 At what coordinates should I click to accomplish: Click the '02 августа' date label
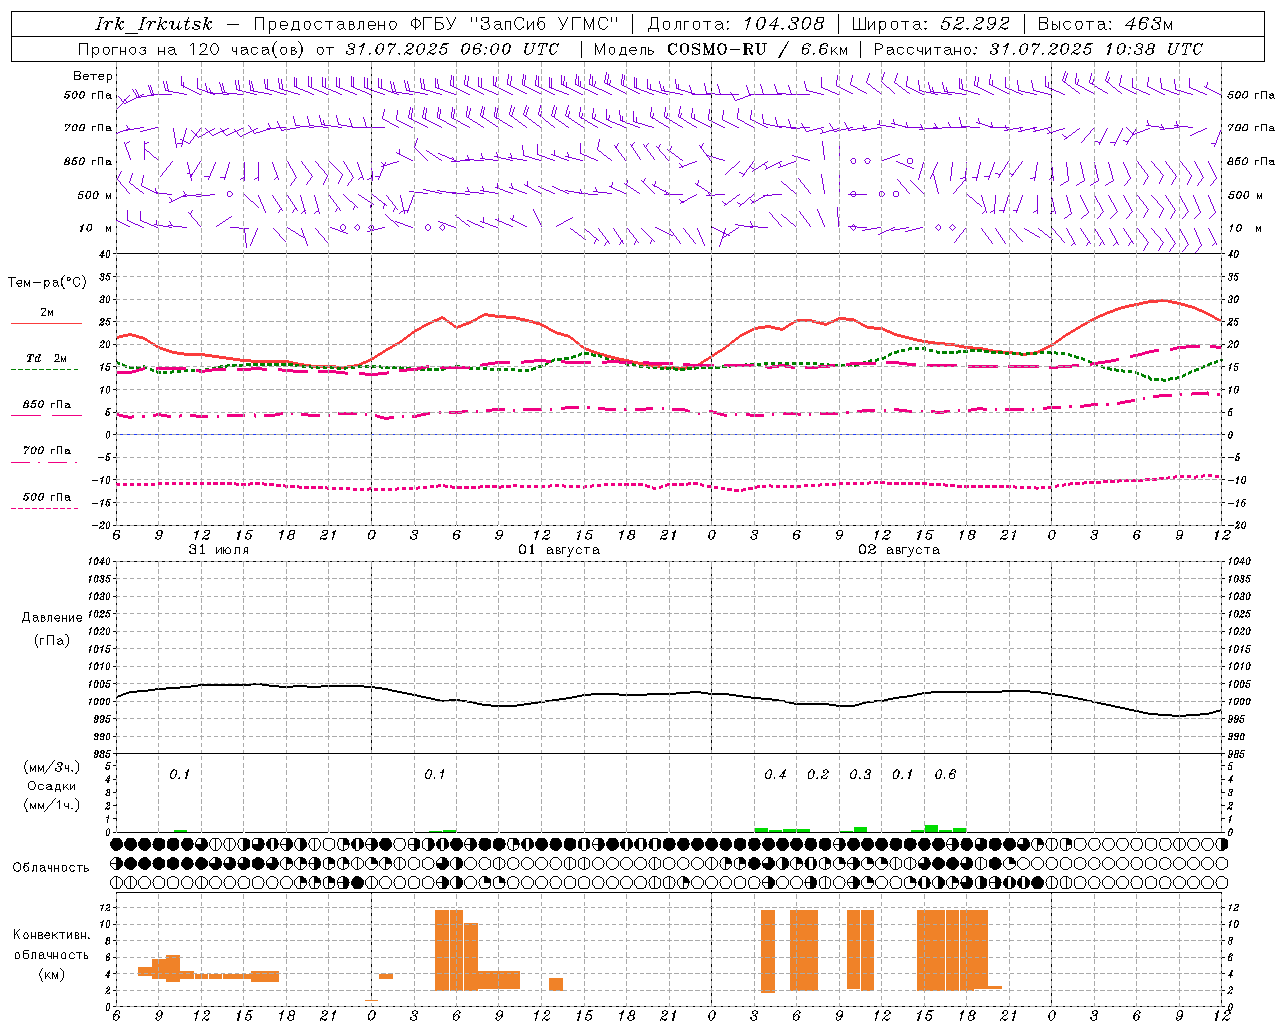[x=899, y=550]
